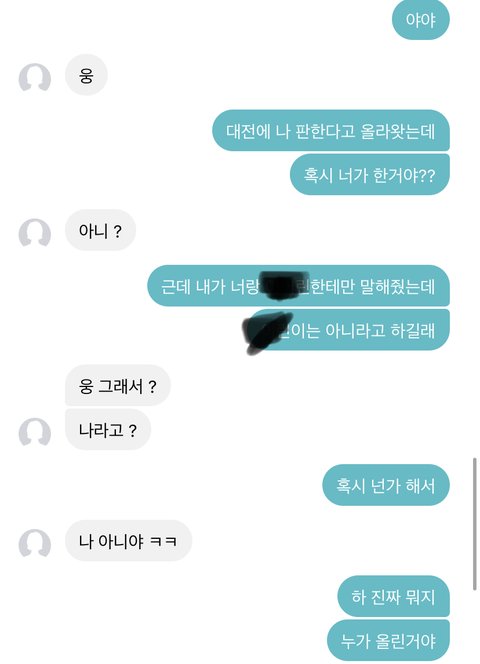Select the '대전에 나 판한다고 올라왔는데' bubble
480x664 pixels.
(331, 130)
